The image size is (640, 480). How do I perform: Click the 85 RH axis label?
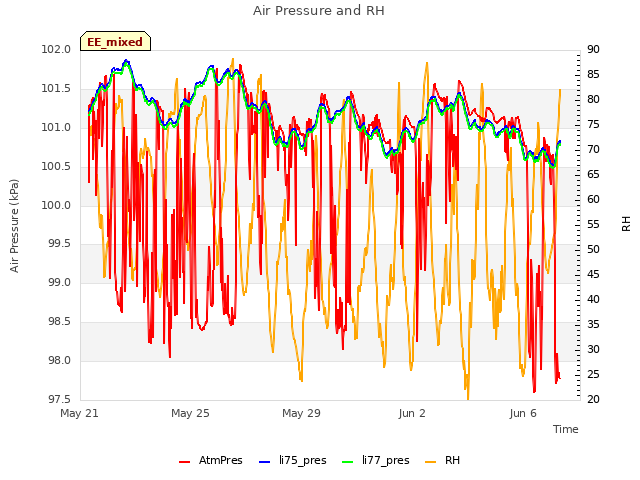point(593,75)
